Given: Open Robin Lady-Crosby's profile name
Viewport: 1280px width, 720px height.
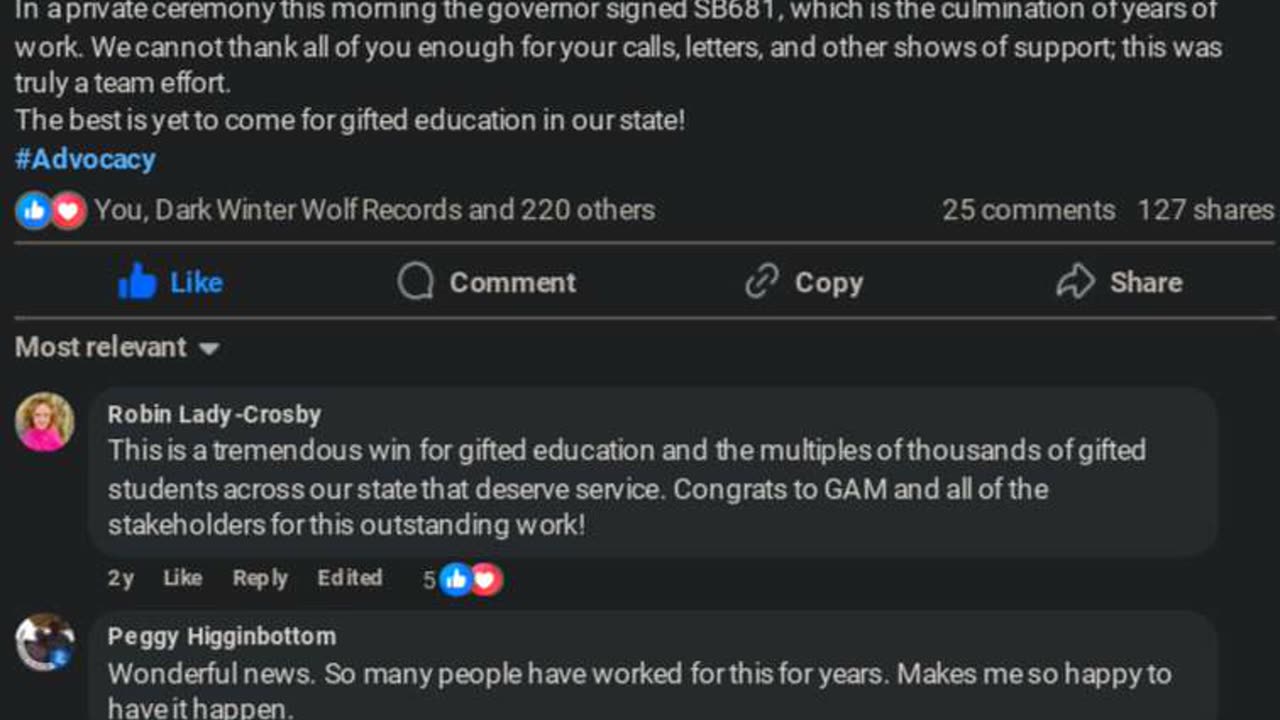Looking at the screenshot, I should point(214,414).
